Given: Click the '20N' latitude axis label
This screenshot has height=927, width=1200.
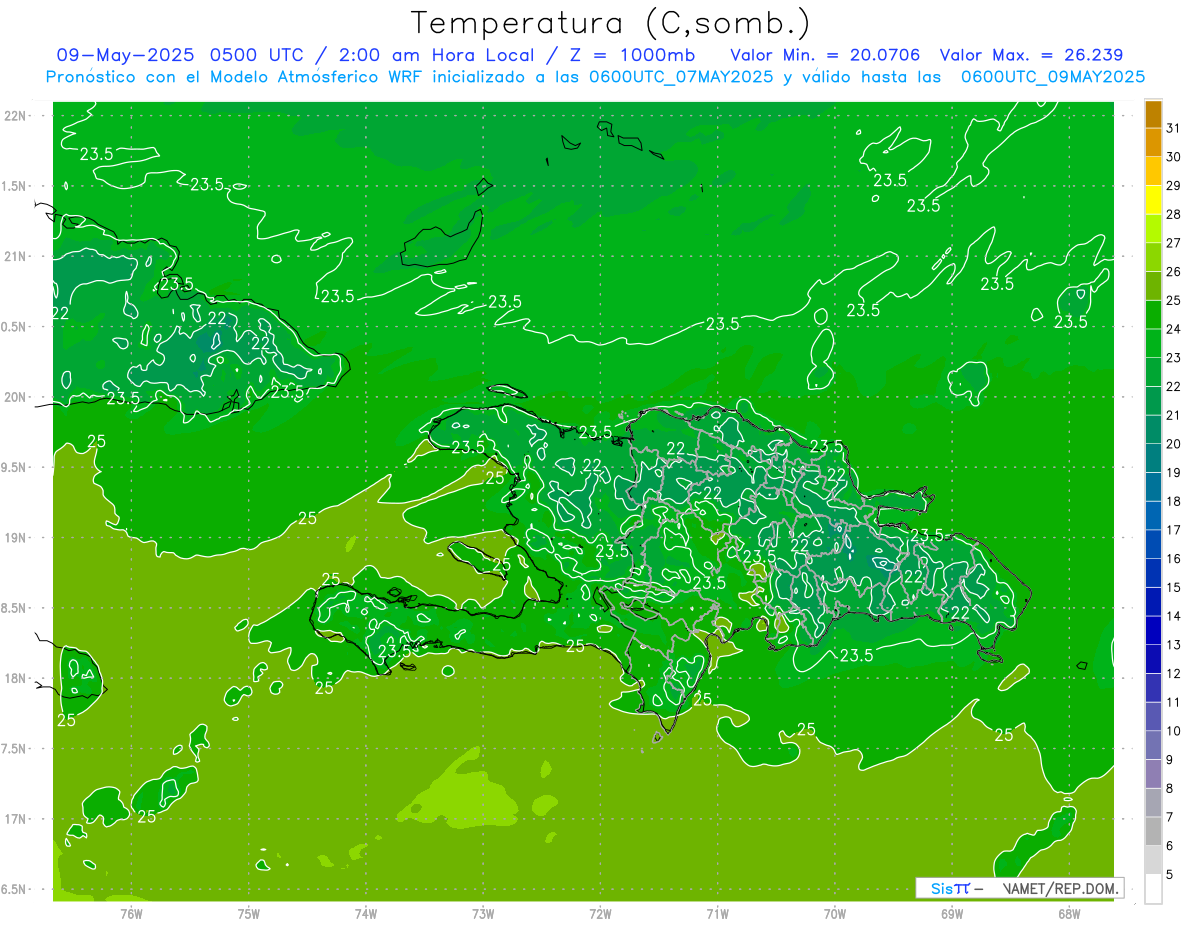Looking at the screenshot, I should point(15,397).
